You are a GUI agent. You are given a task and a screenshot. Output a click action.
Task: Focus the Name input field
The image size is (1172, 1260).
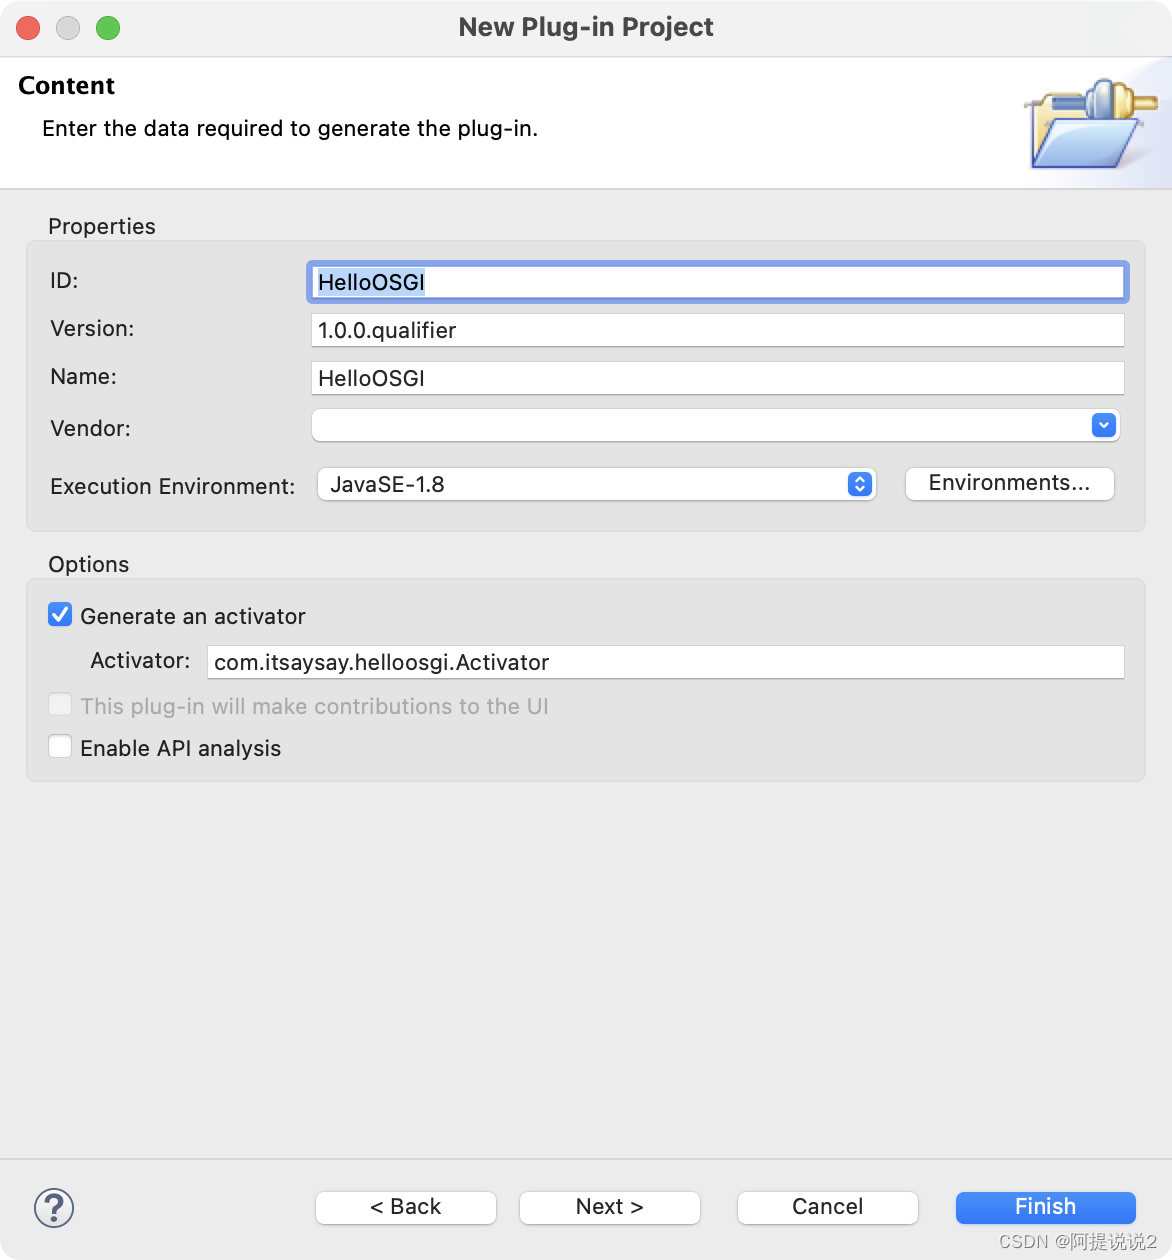pos(717,378)
